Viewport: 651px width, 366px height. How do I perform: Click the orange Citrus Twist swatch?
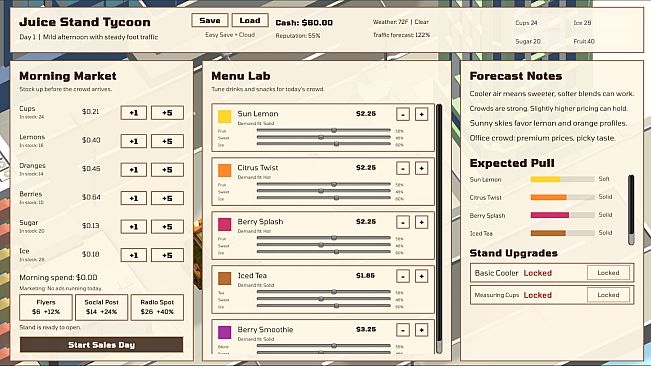point(225,171)
